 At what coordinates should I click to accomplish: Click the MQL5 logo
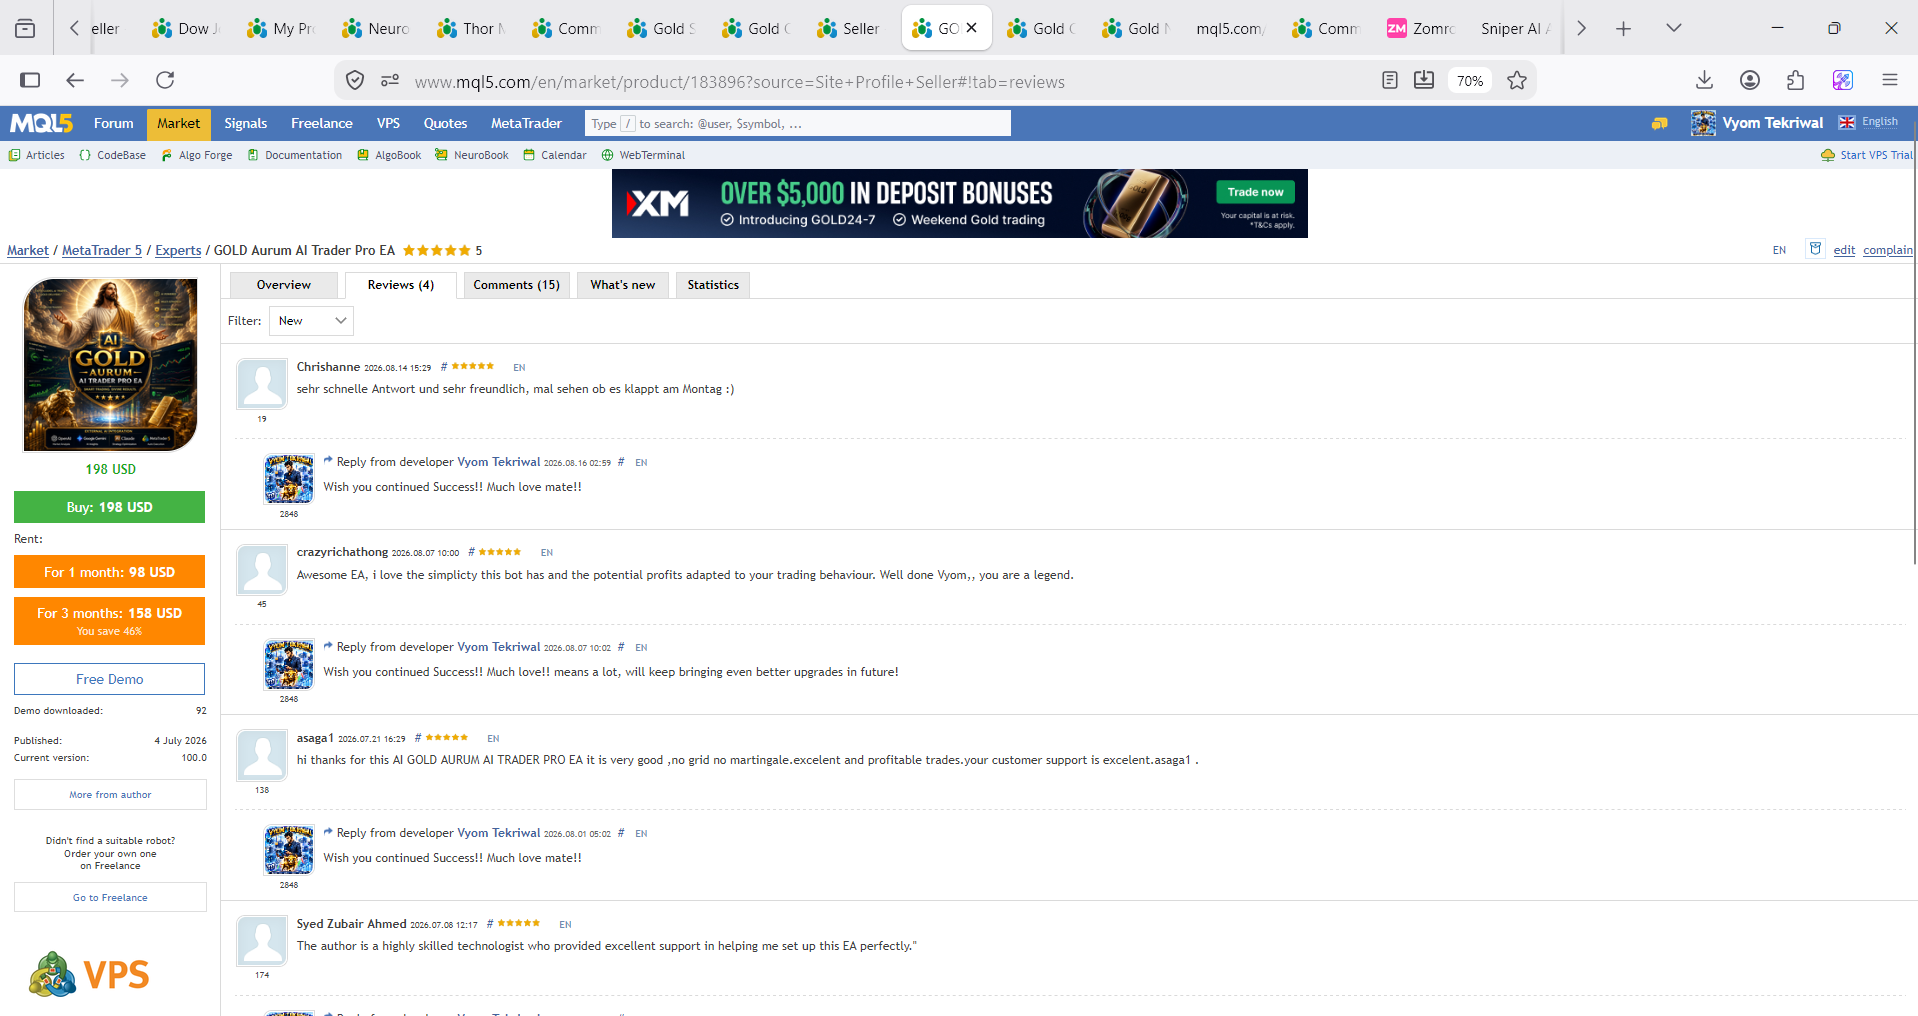[x=41, y=123]
